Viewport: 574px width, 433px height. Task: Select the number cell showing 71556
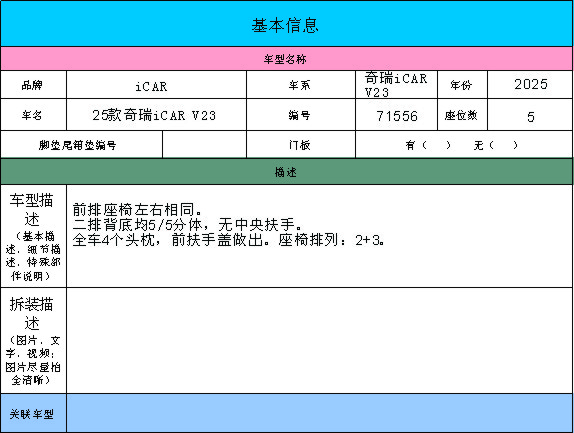click(396, 115)
